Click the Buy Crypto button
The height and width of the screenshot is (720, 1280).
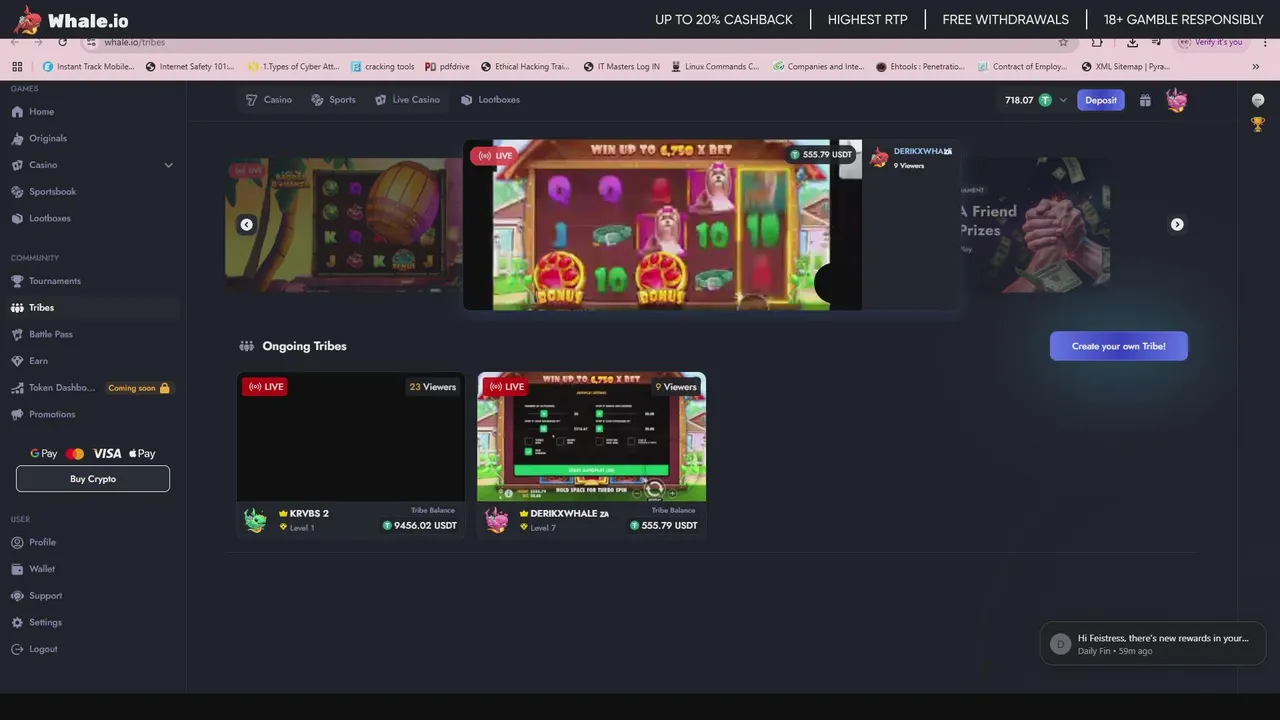(93, 479)
